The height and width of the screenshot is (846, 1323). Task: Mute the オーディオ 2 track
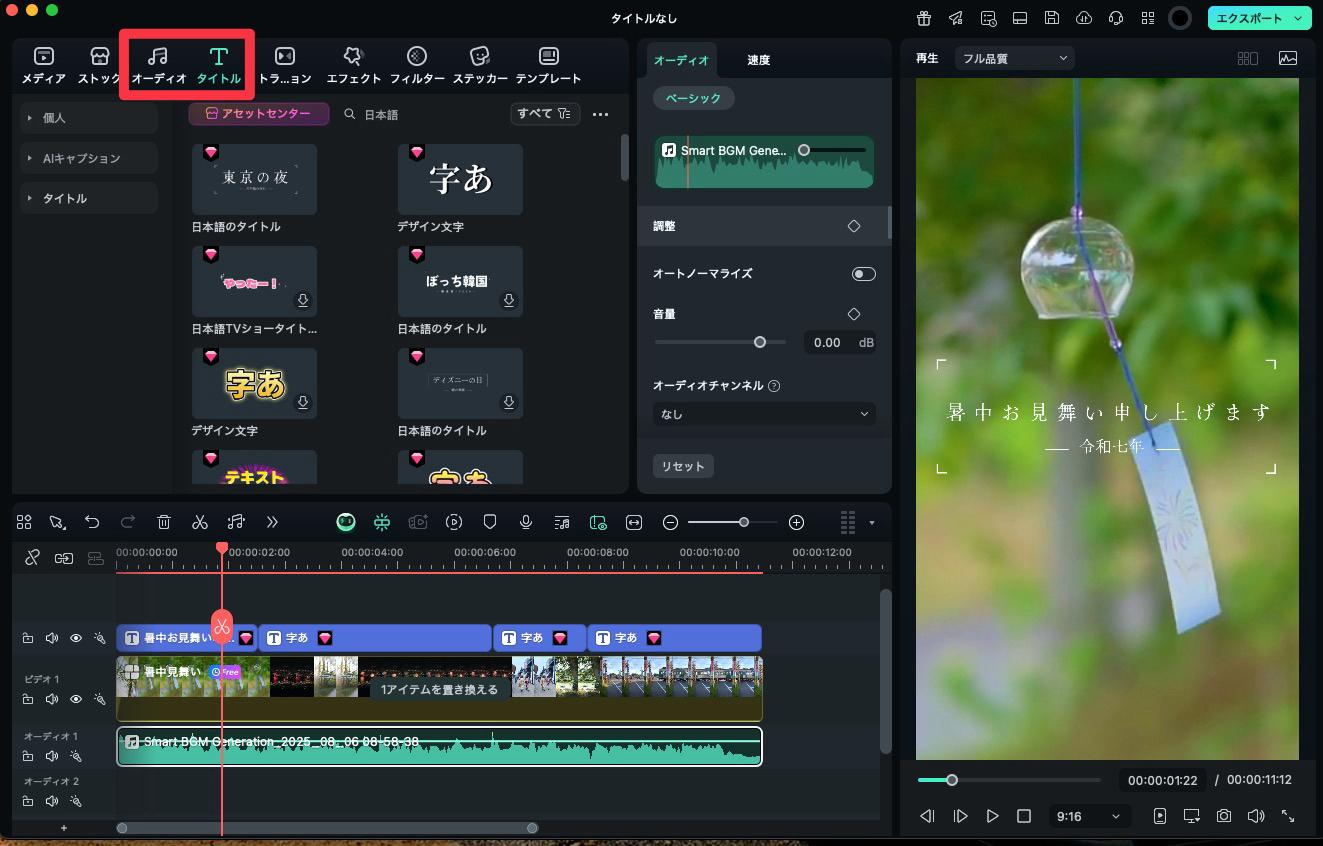coord(52,801)
